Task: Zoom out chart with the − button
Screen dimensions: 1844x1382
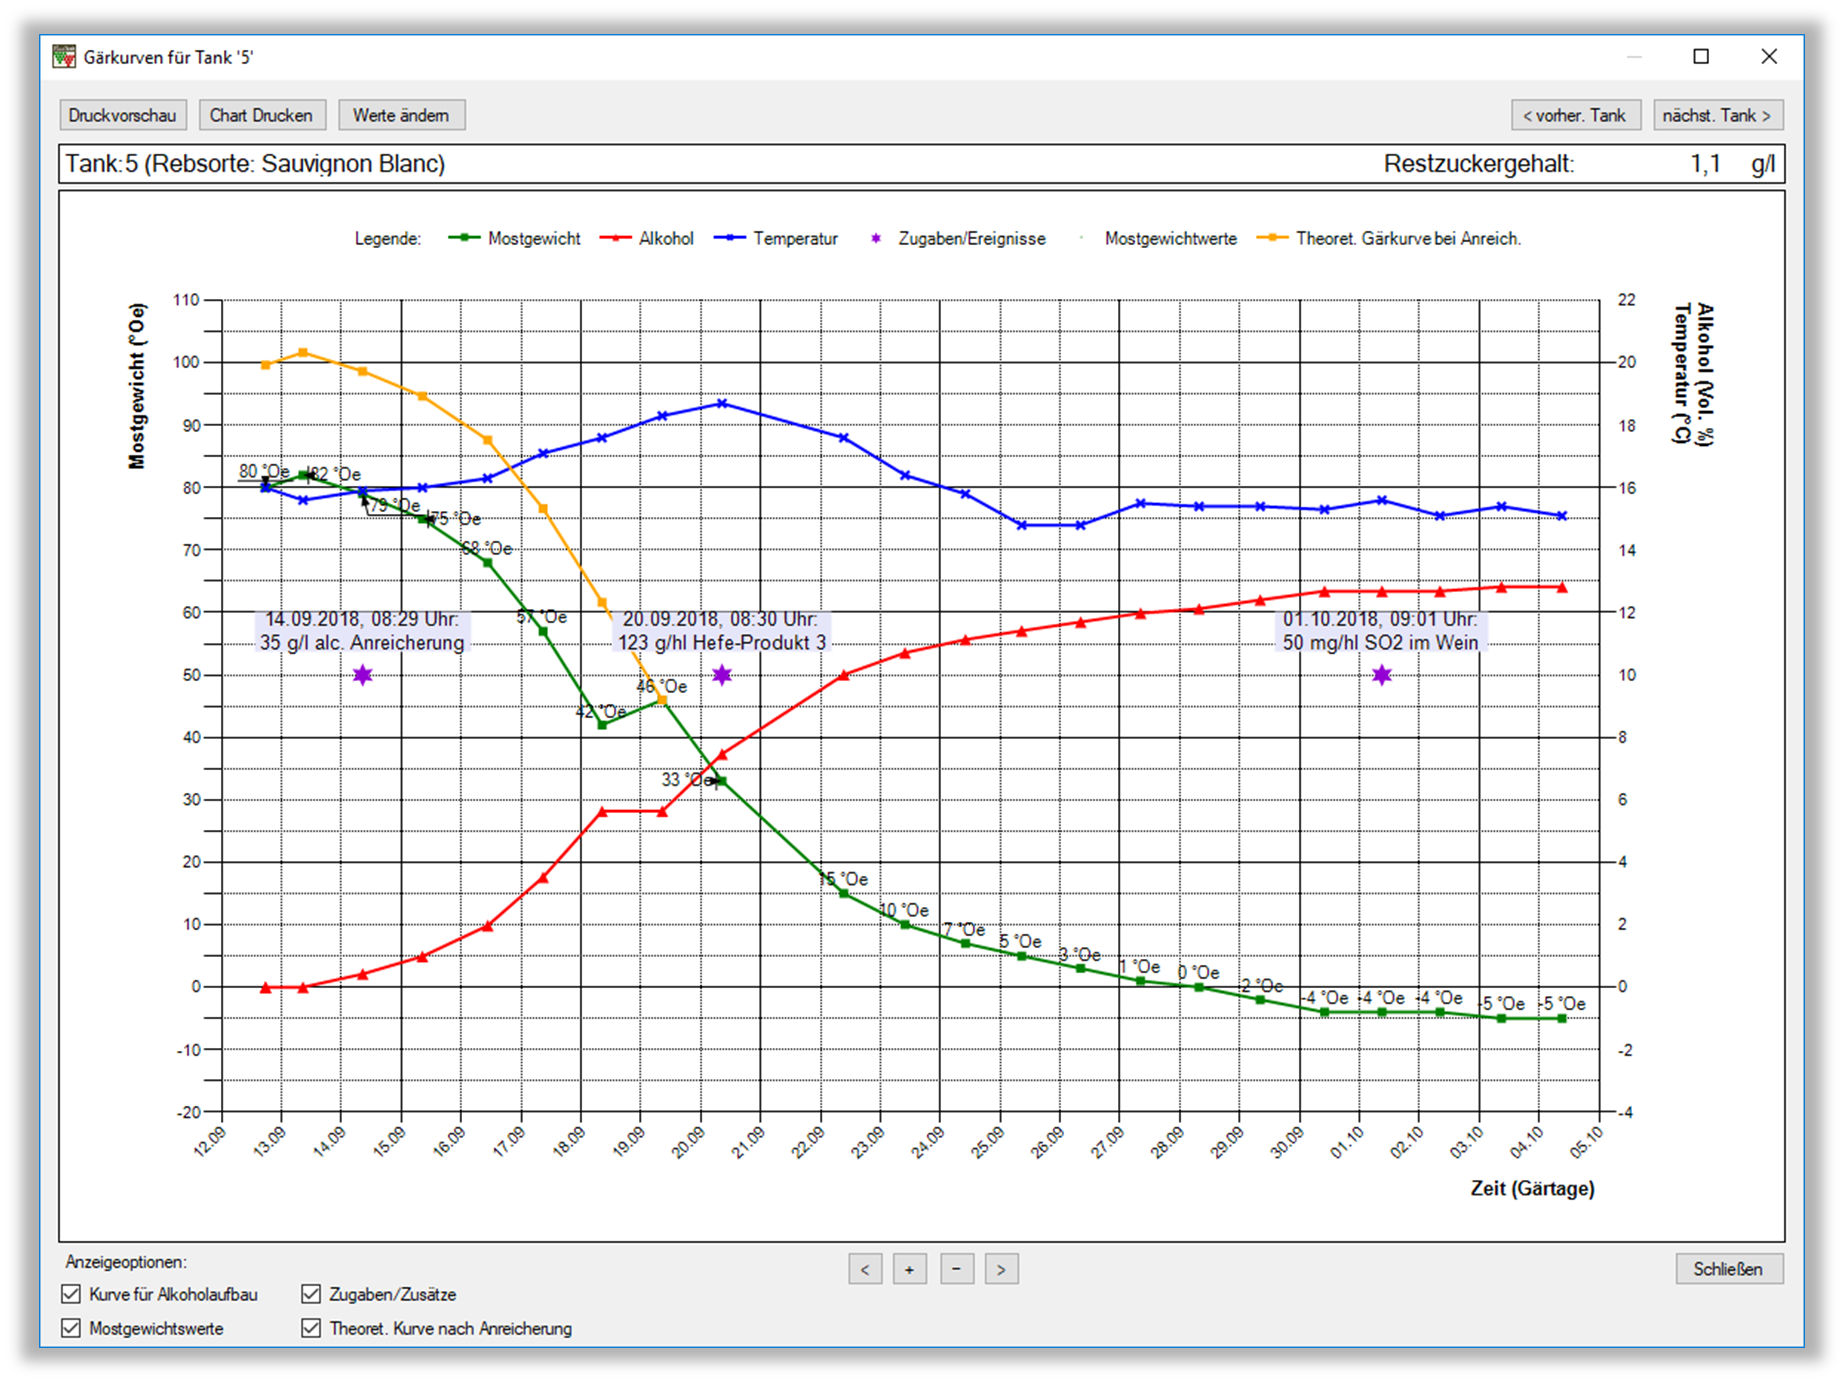Action: [x=957, y=1270]
